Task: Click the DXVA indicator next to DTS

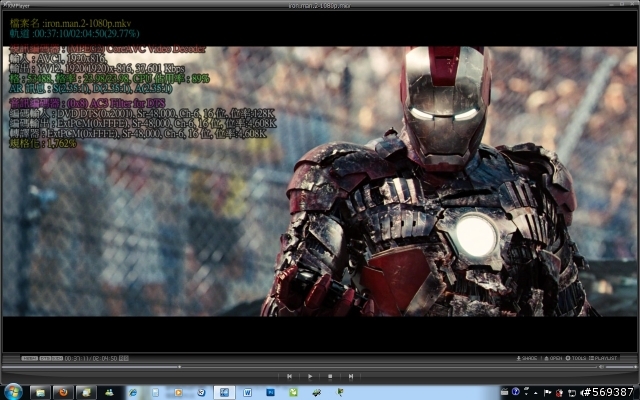Action: point(57,358)
